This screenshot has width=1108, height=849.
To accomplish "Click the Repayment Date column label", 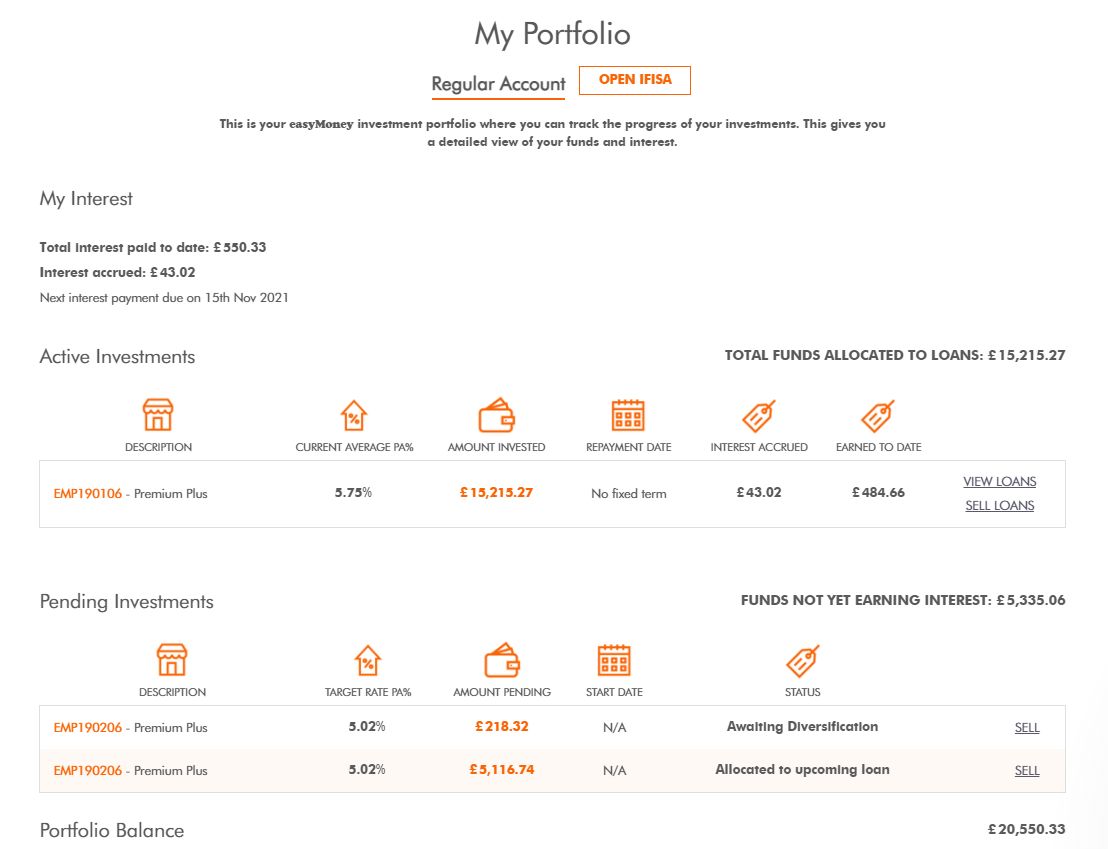I will [x=628, y=447].
